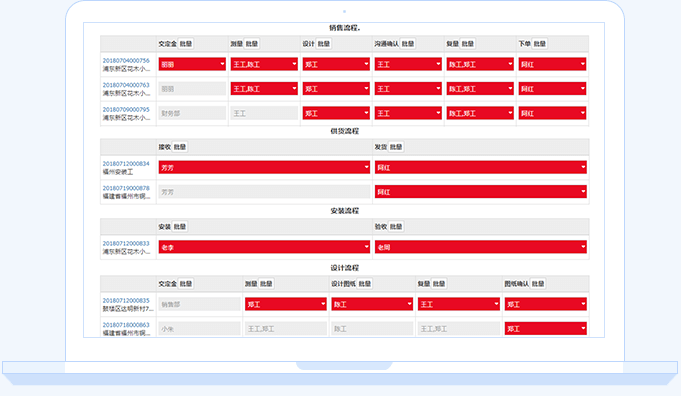Click 批量 button beside 验收 header
Viewport: 681px width, 396px height.
tap(396, 227)
